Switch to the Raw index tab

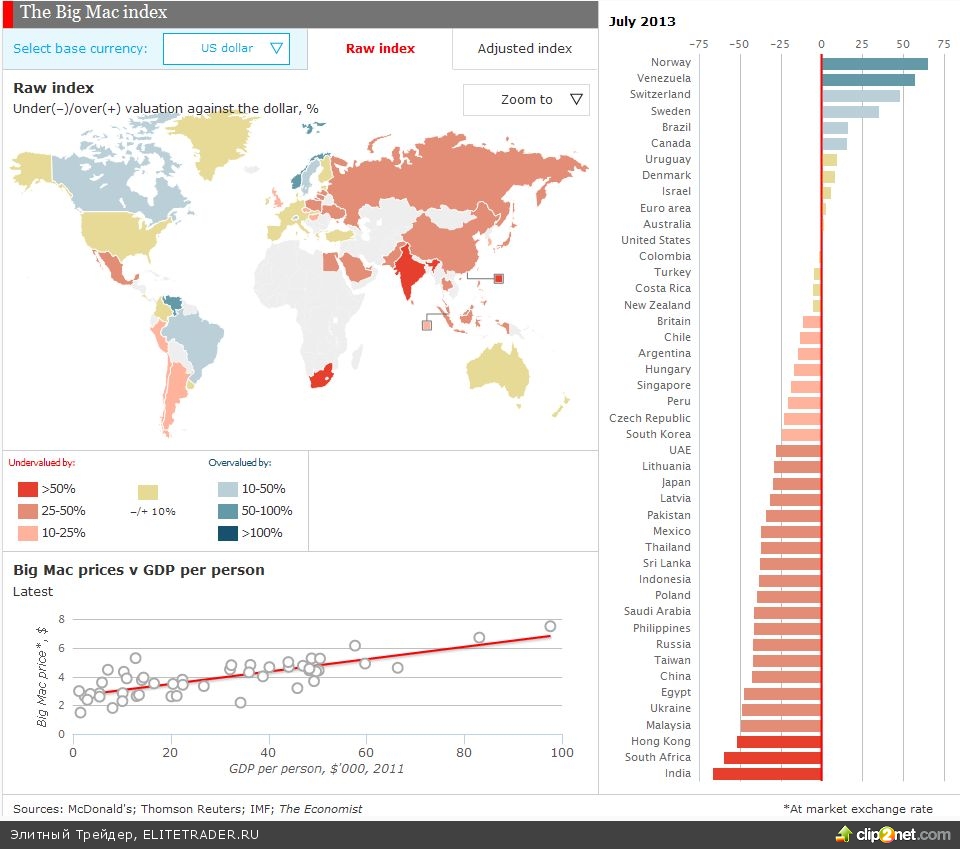point(380,48)
